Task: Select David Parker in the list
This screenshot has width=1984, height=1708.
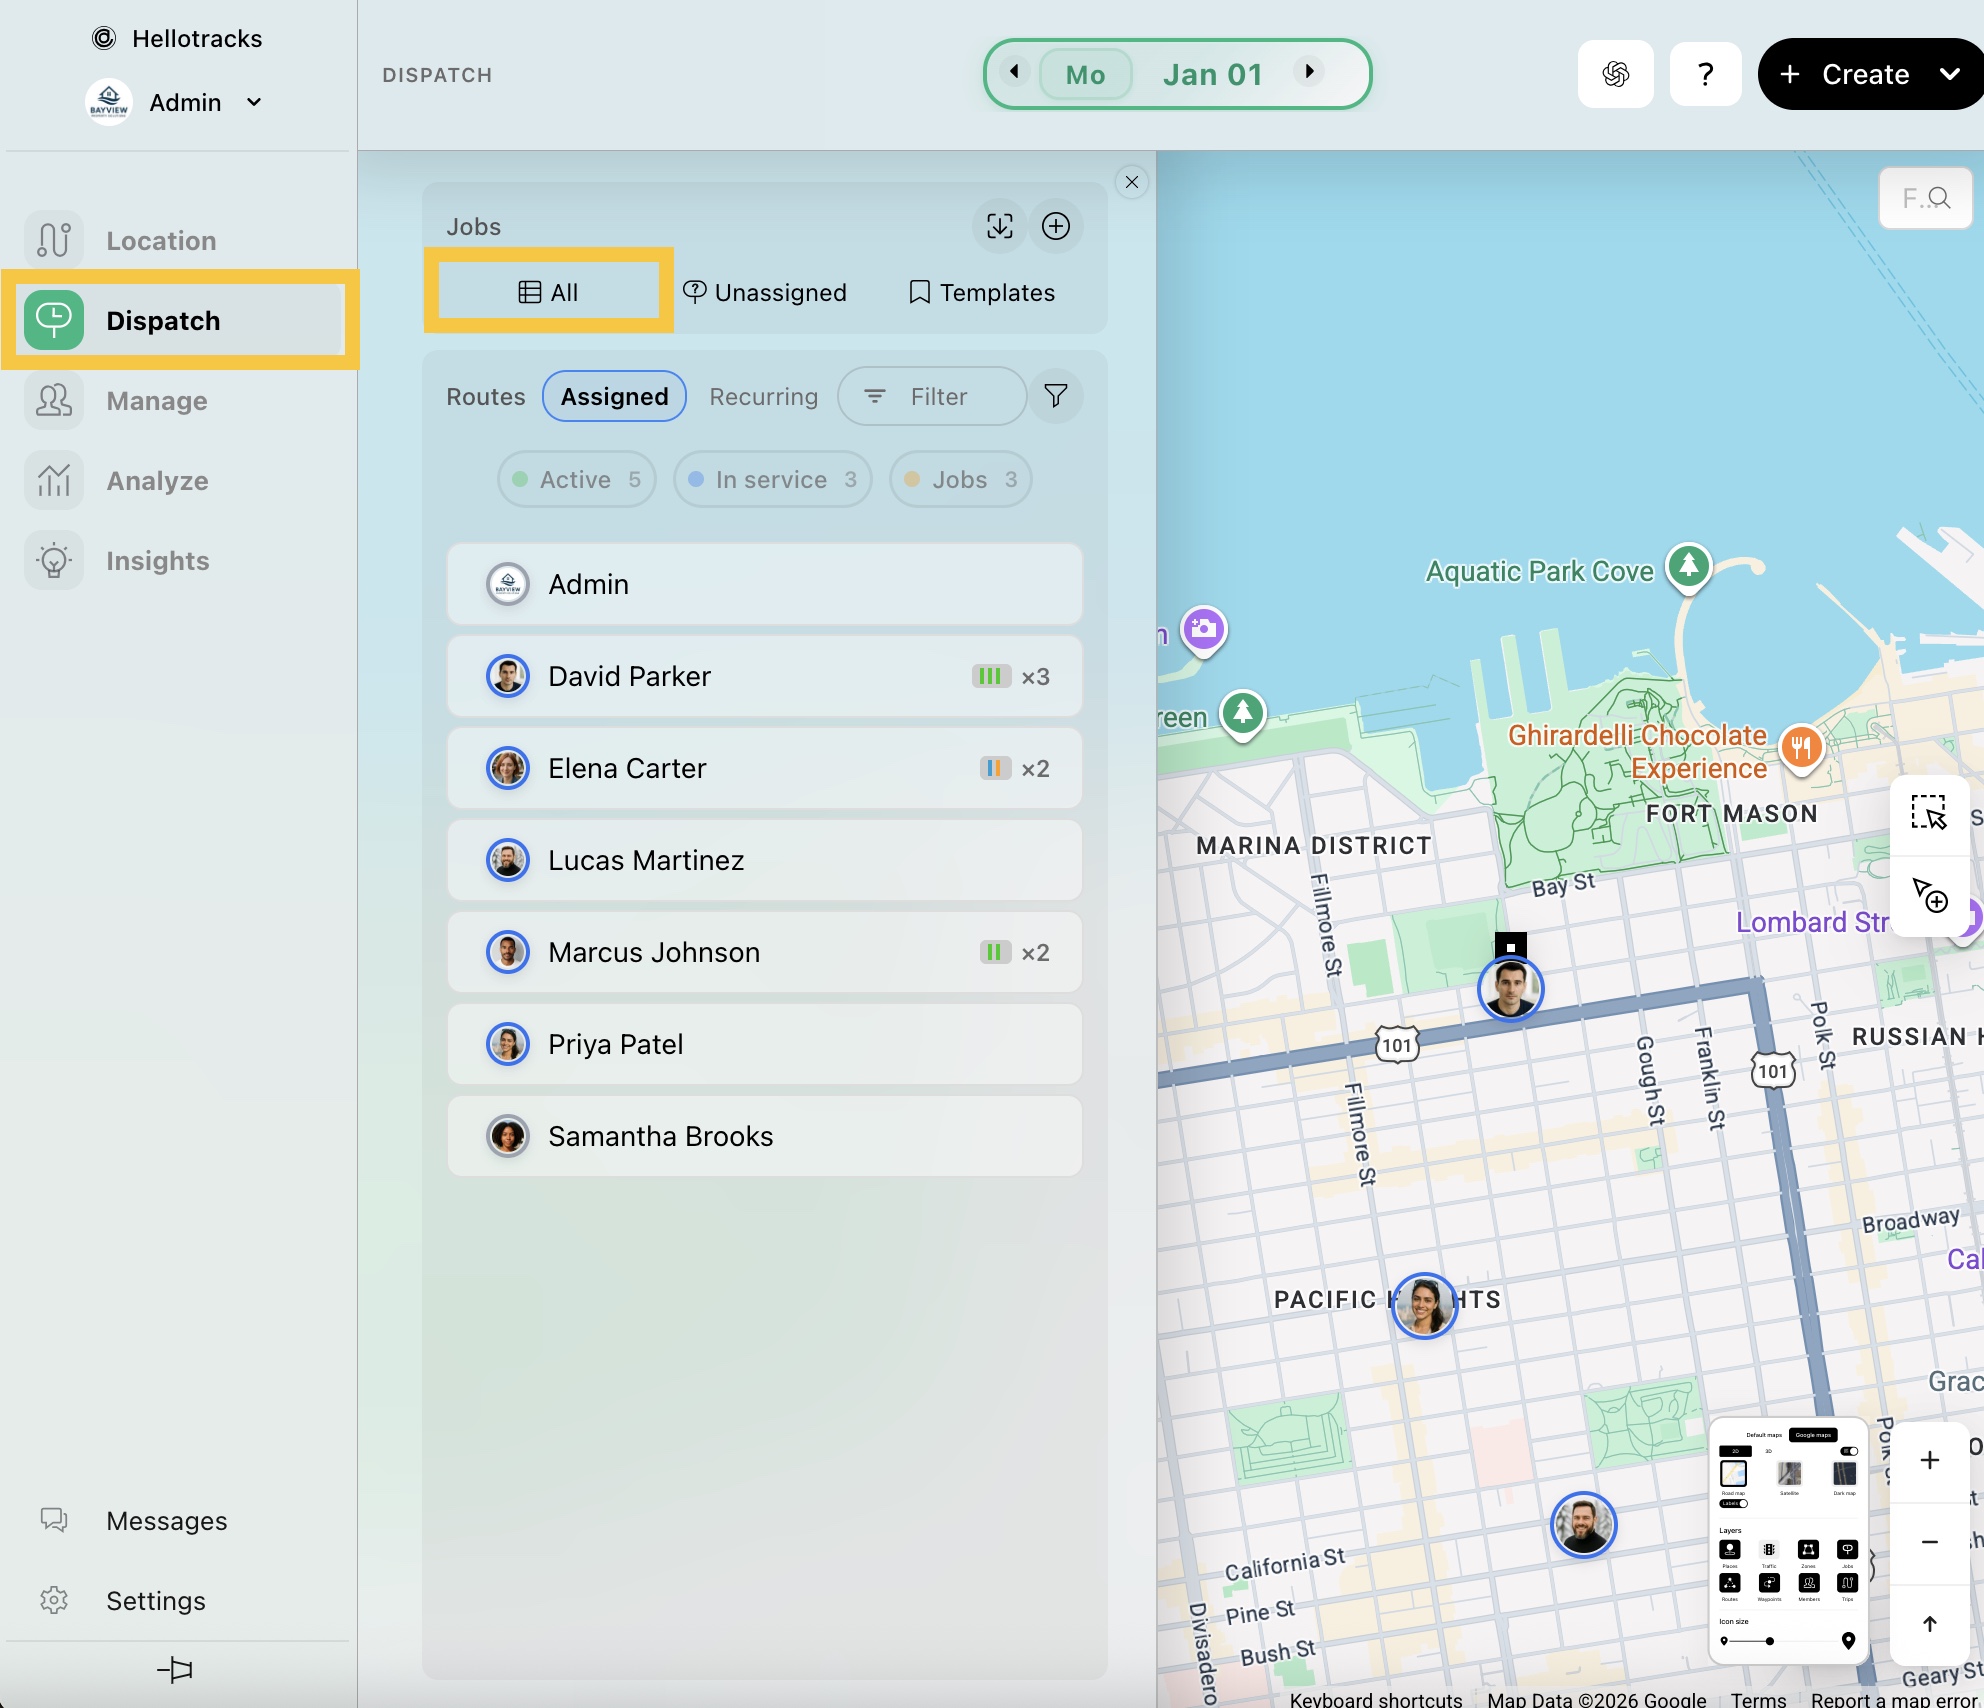Action: (764, 676)
